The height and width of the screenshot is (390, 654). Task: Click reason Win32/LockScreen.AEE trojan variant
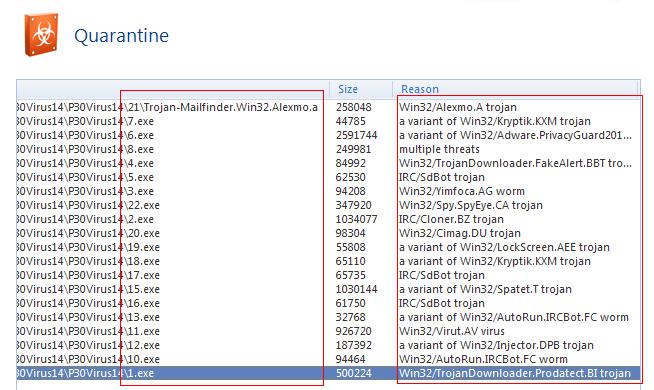(504, 247)
